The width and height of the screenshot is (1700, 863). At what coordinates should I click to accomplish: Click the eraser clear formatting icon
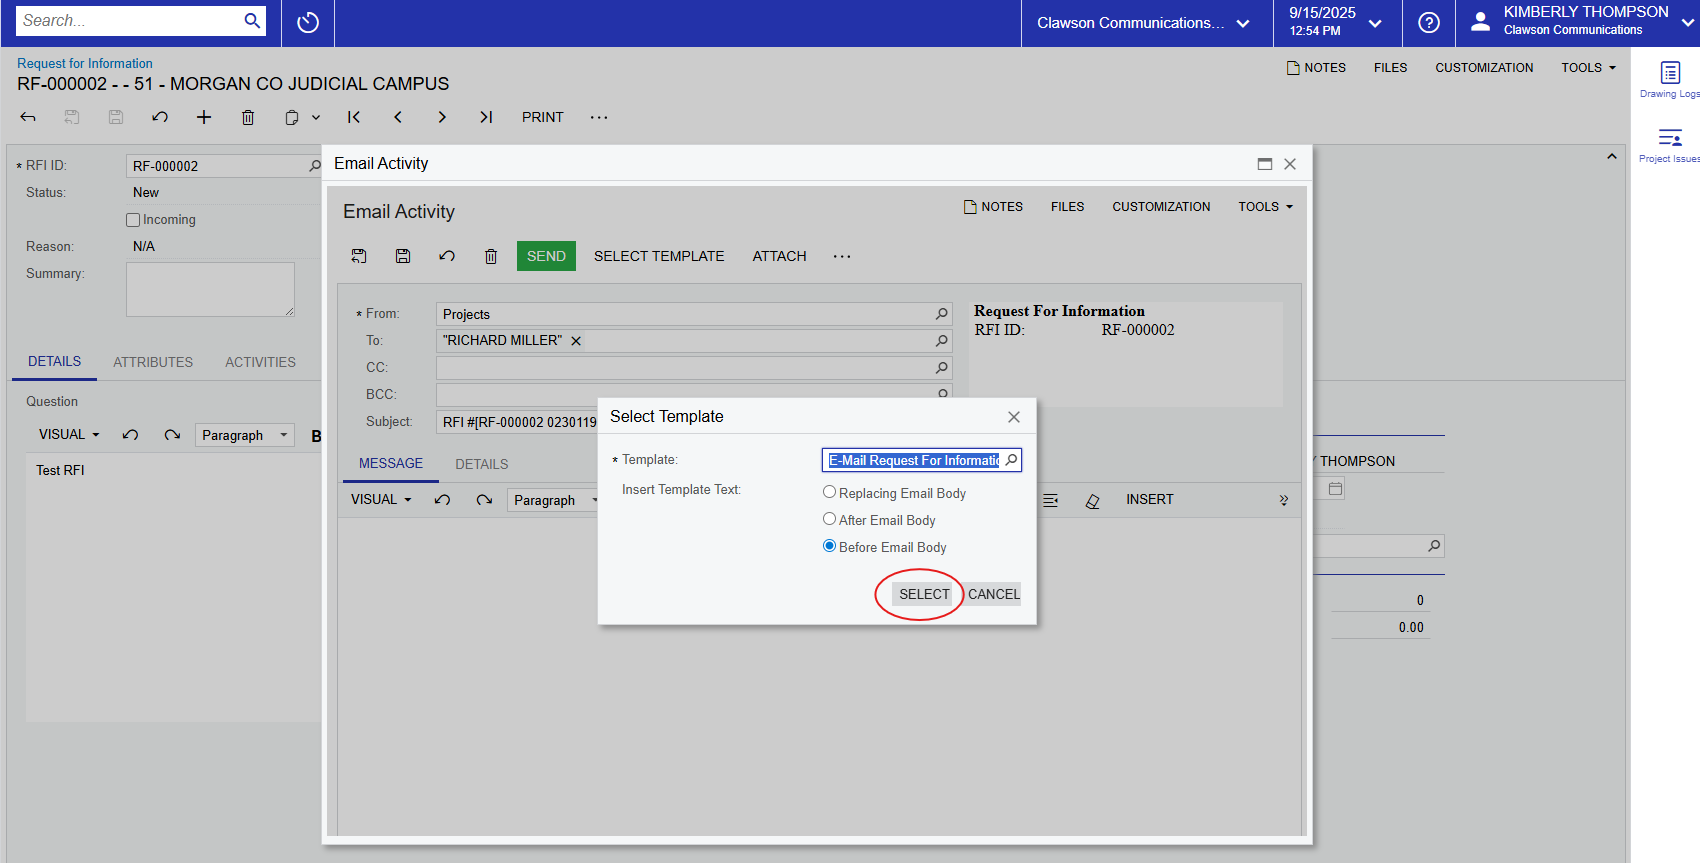[x=1092, y=501]
